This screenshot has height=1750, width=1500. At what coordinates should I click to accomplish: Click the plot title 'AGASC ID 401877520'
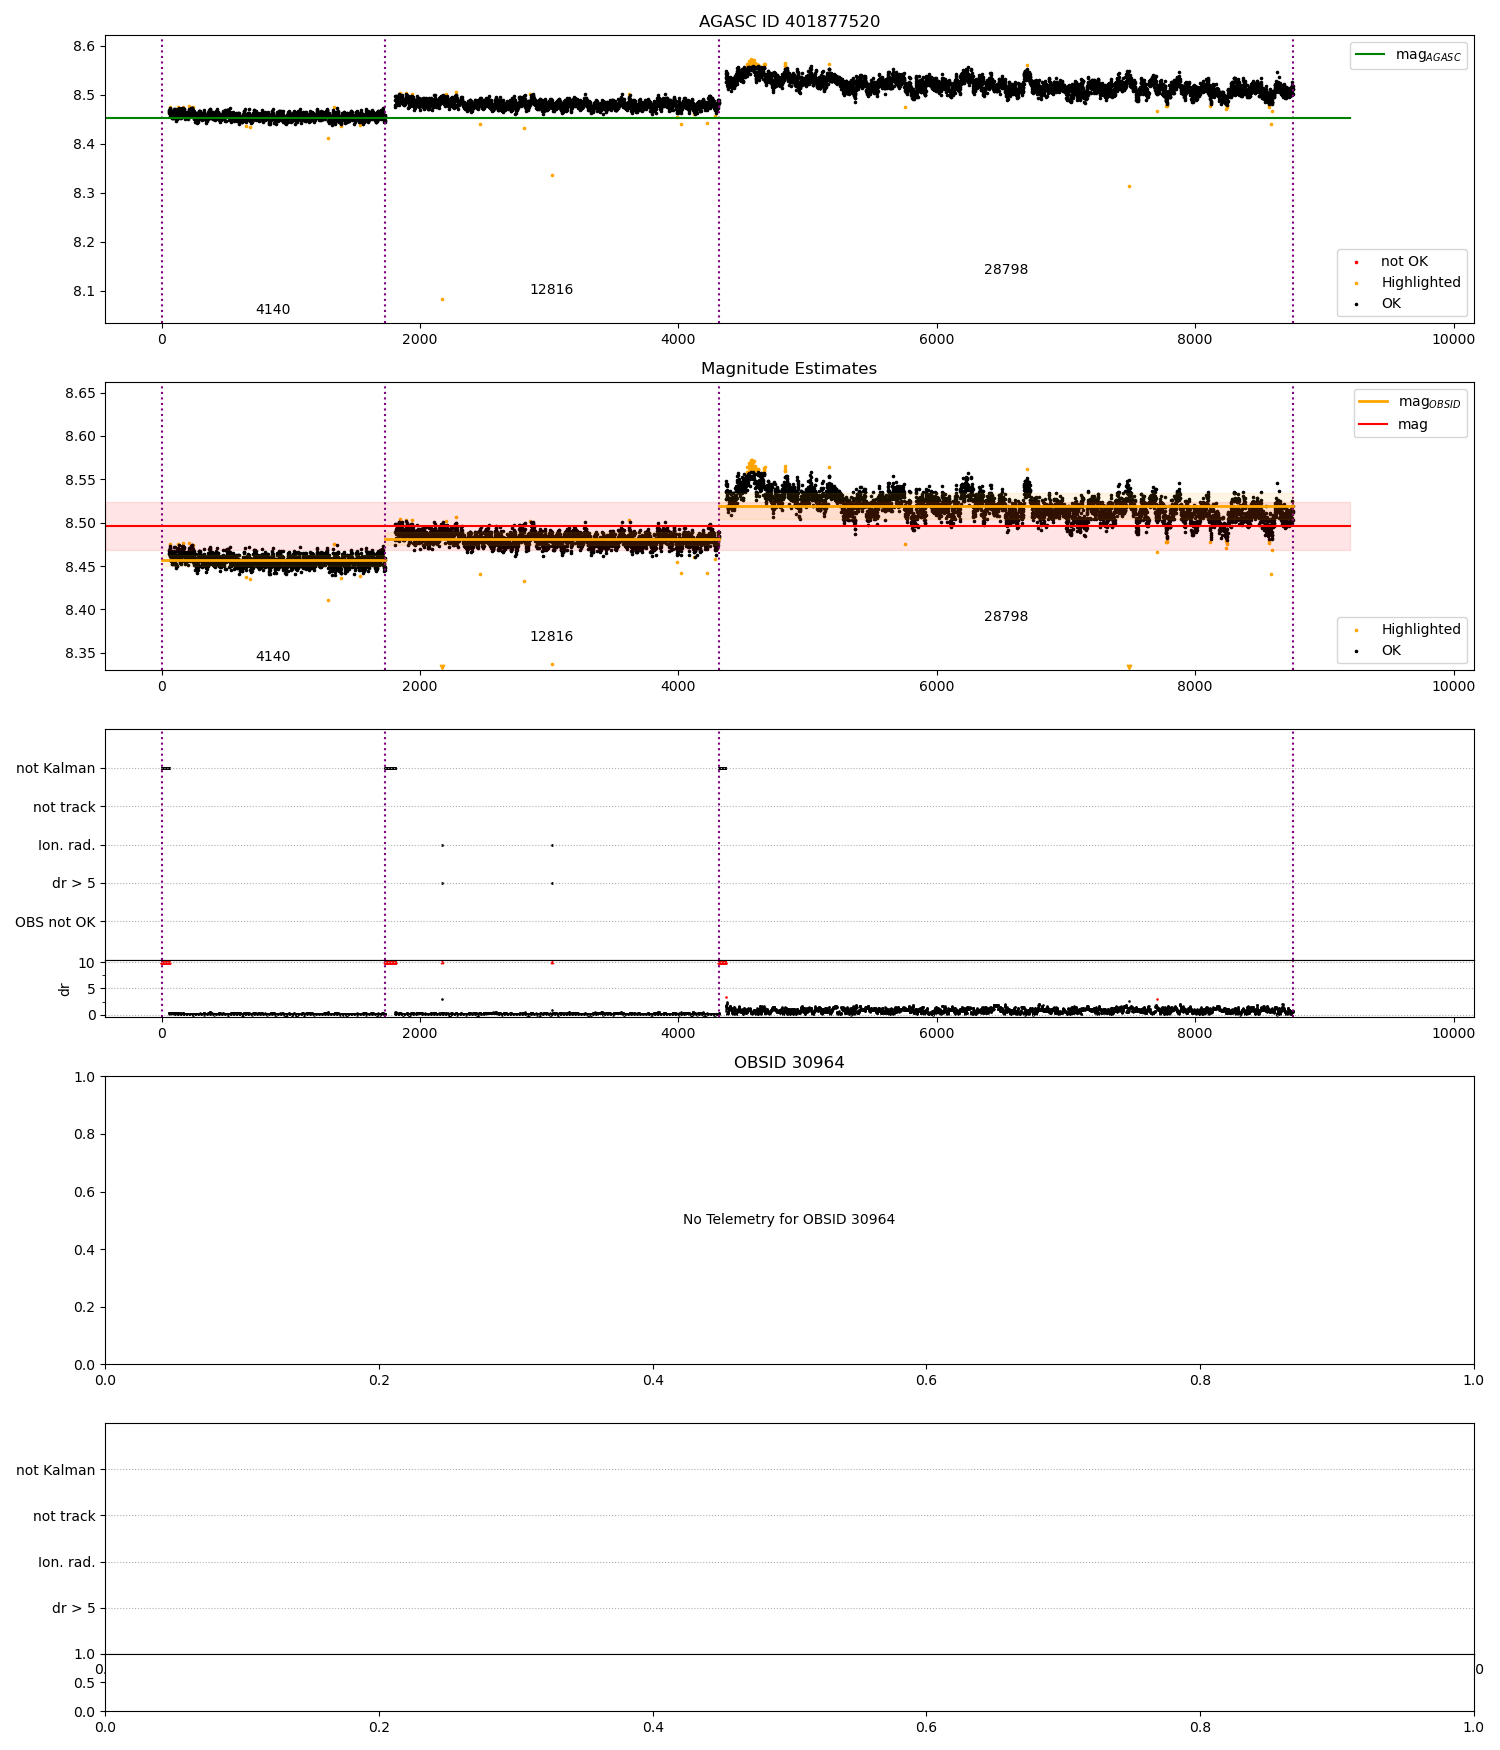pos(789,22)
